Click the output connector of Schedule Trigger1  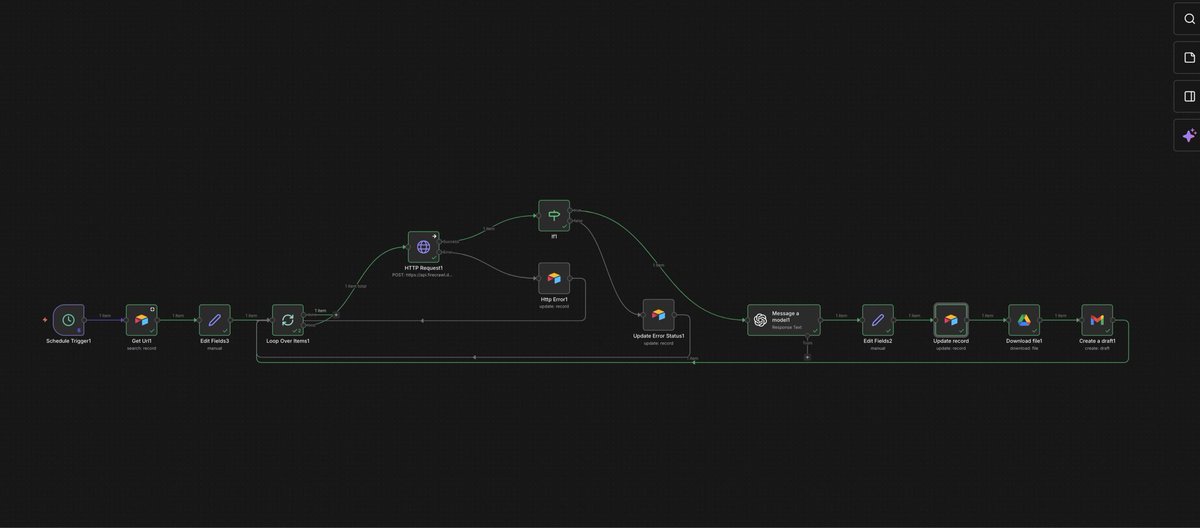[x=86, y=320]
